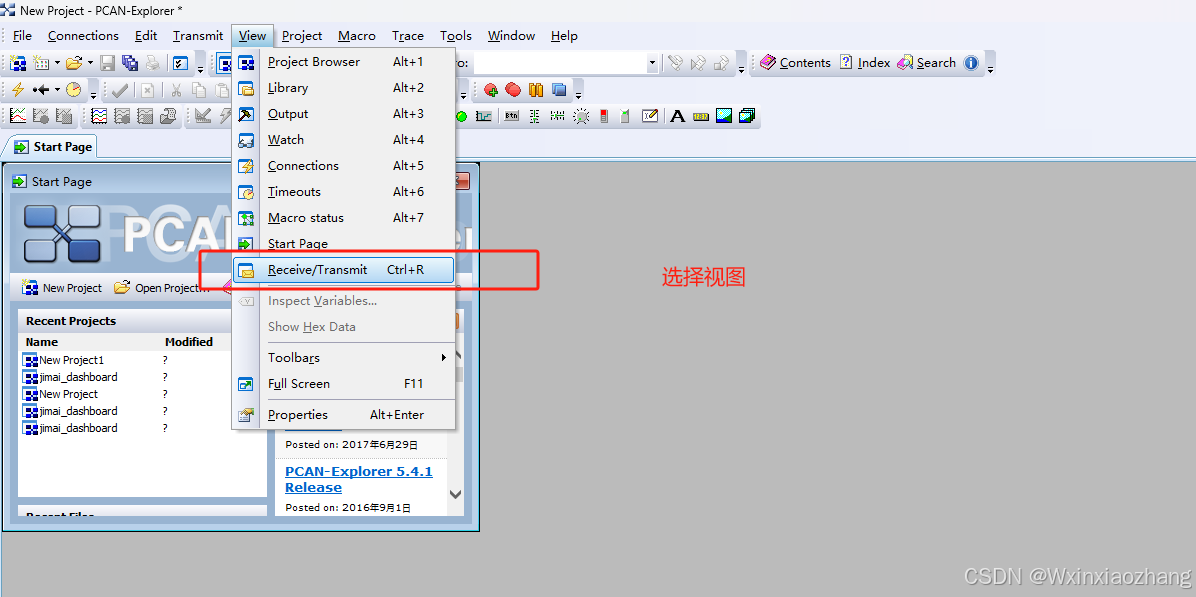Open recent project New Project1
Viewport: 1196px width, 597px height.
click(64, 360)
